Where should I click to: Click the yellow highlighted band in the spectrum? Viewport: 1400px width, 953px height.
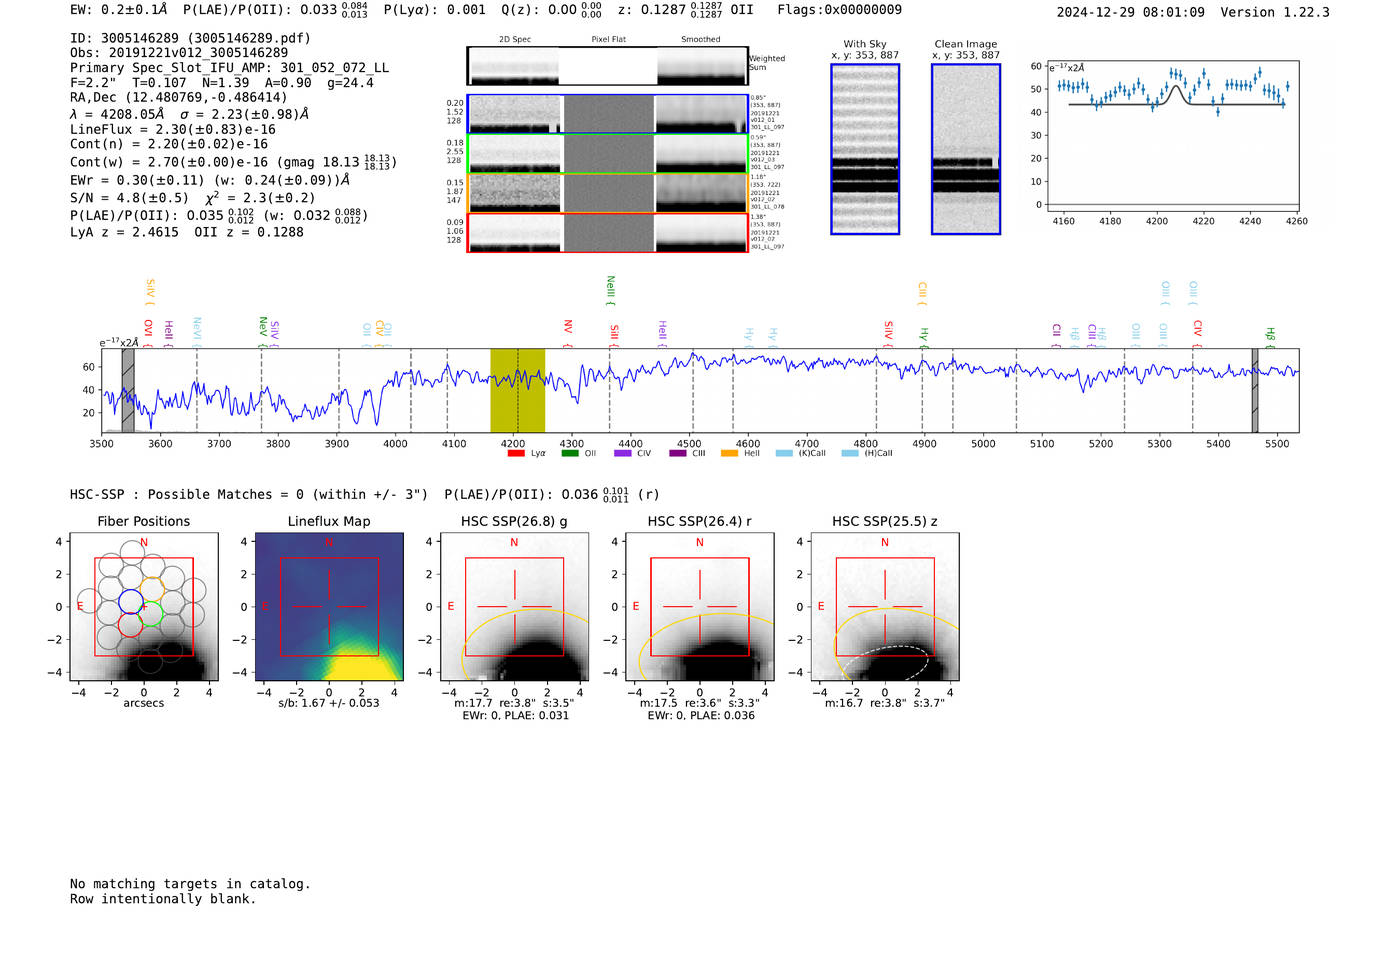point(517,390)
